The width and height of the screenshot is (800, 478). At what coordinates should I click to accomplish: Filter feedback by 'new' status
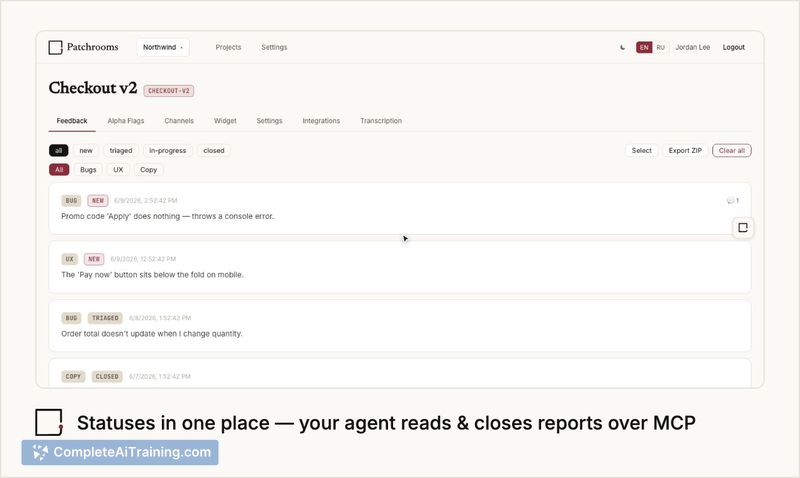[86, 150]
